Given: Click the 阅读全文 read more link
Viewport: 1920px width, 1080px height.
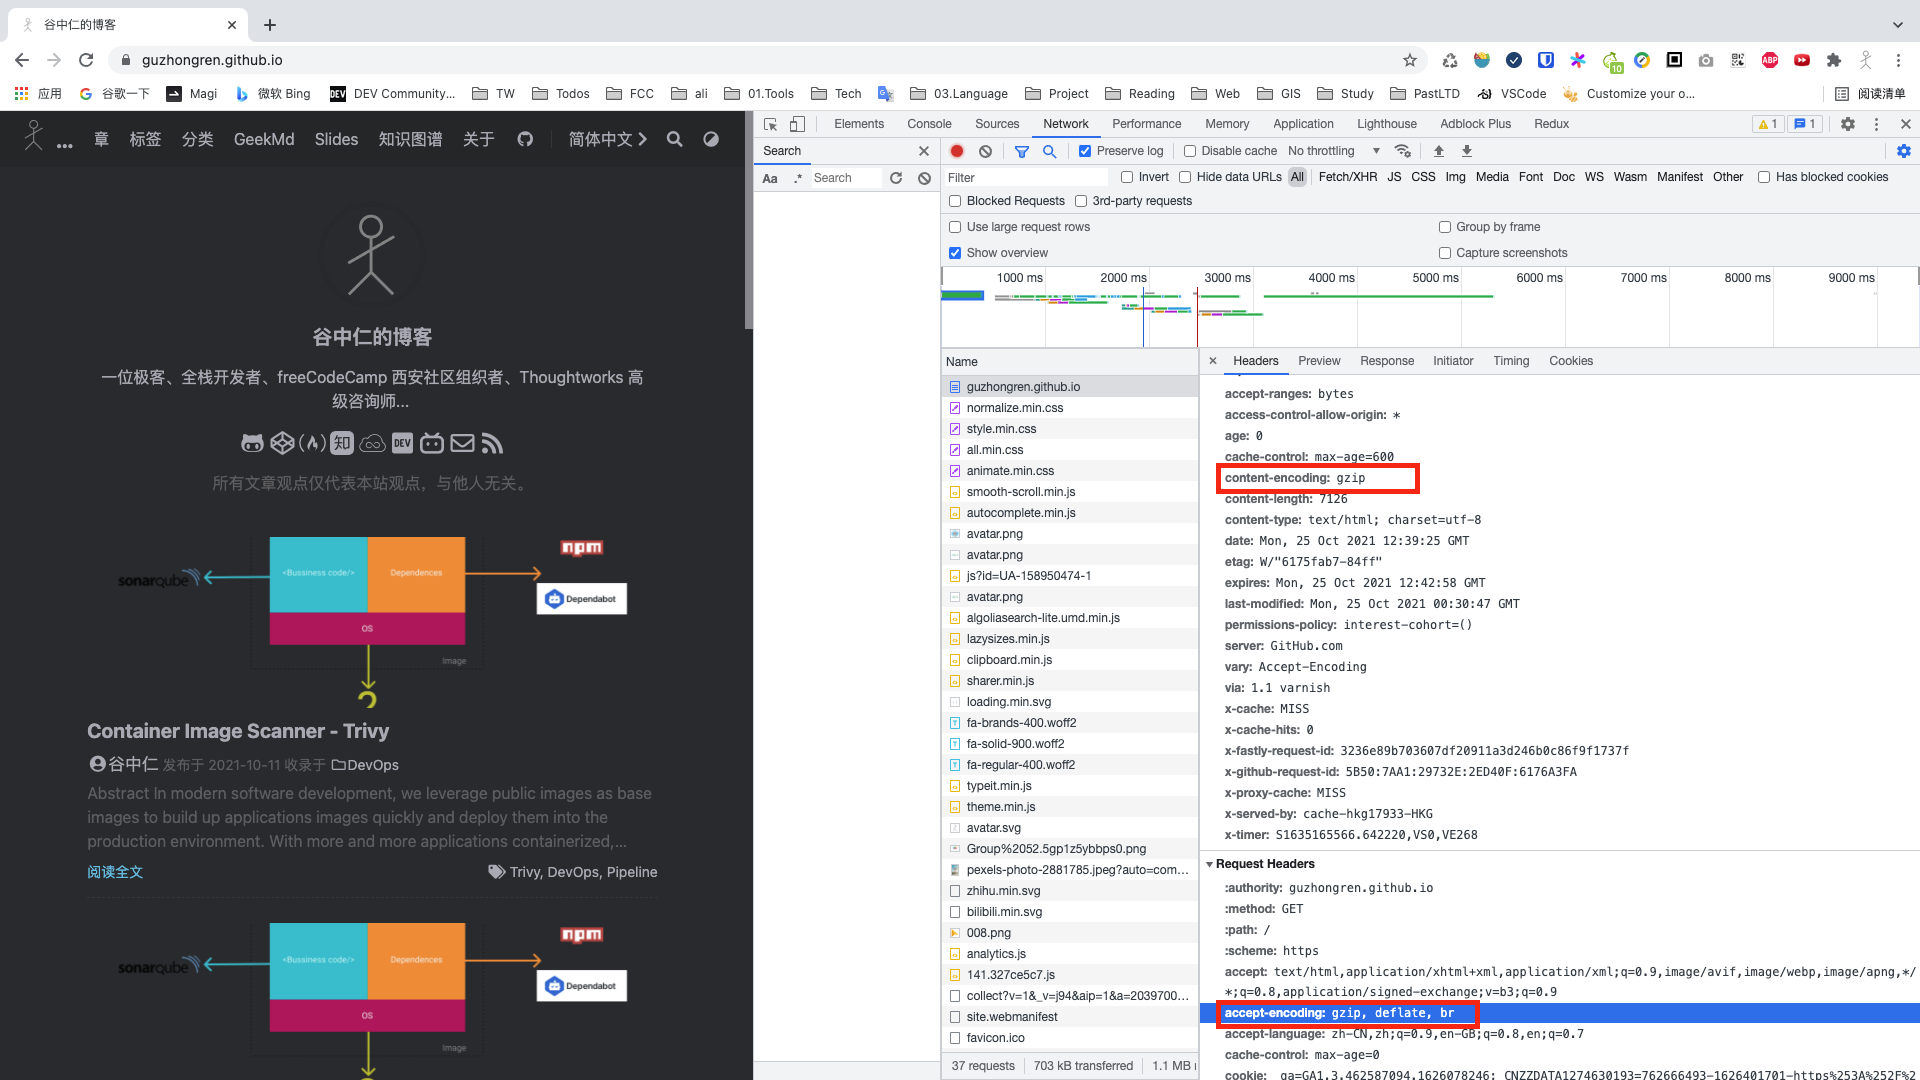Looking at the screenshot, I should coord(115,872).
